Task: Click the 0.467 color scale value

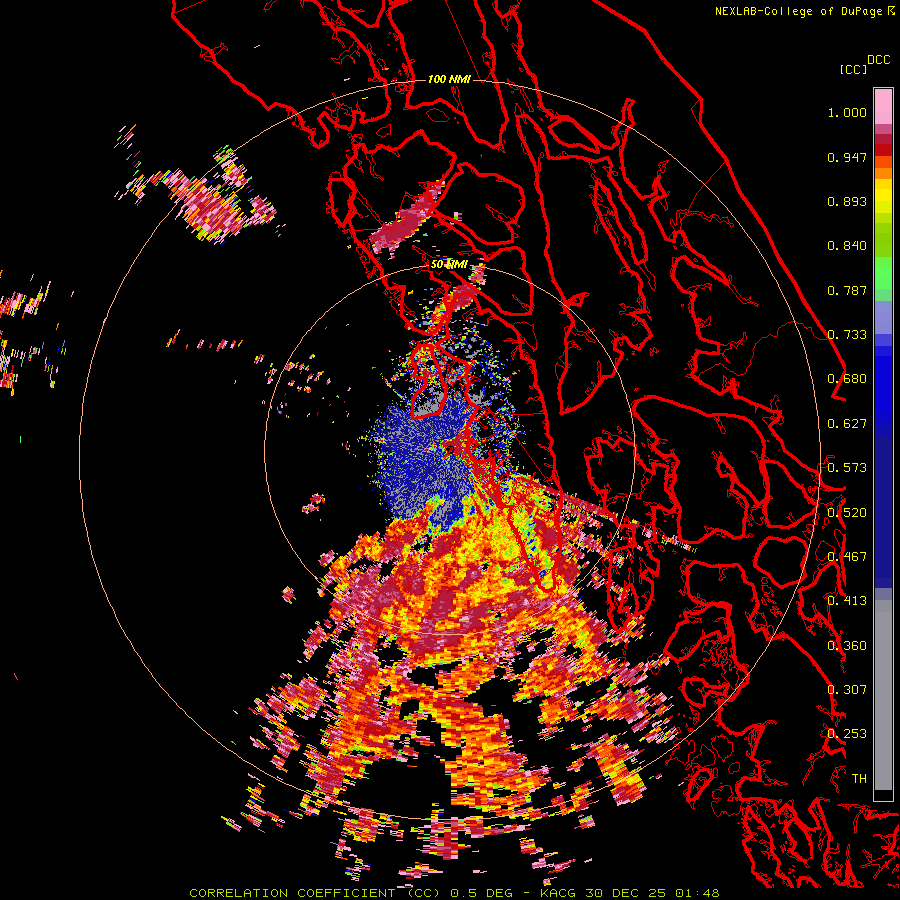Action: [847, 557]
